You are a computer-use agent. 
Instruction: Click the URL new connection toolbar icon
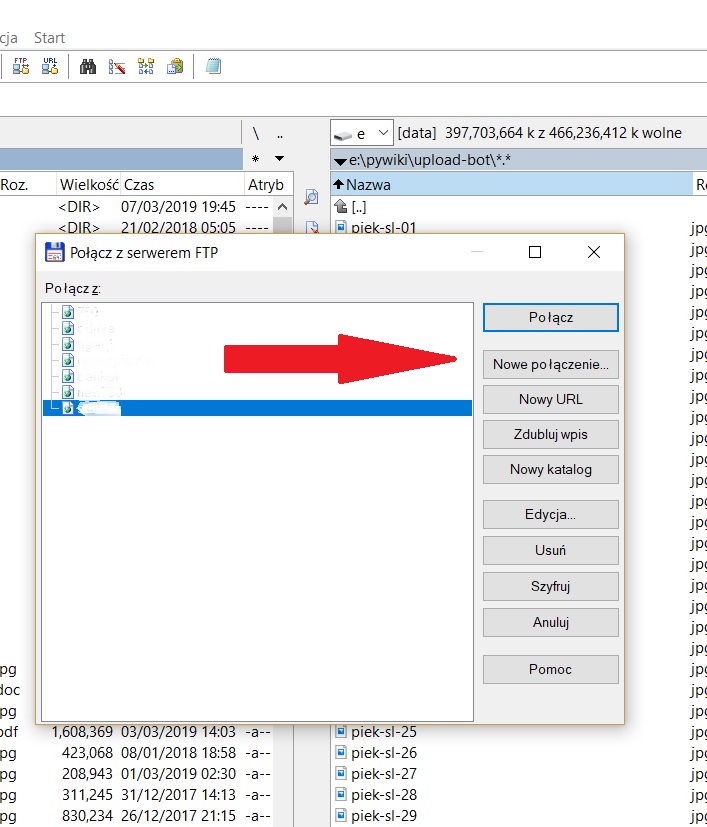tap(50, 67)
